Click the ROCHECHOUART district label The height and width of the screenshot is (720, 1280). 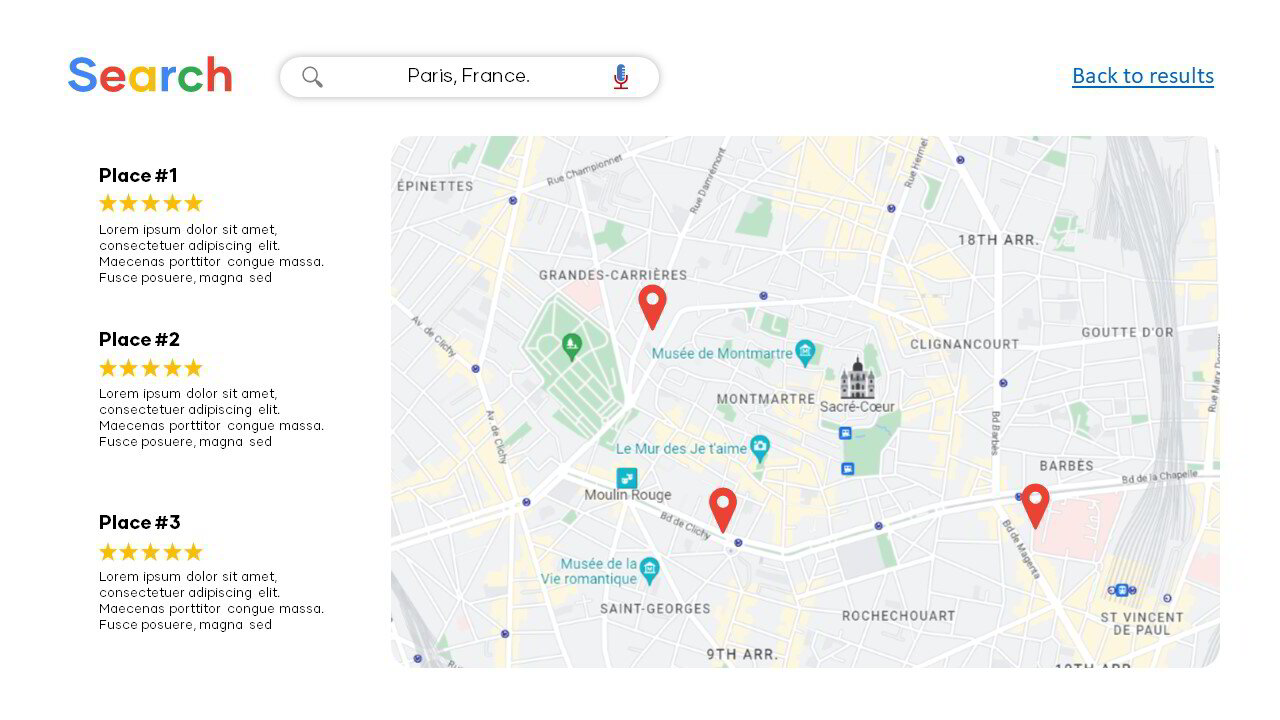[x=898, y=616]
